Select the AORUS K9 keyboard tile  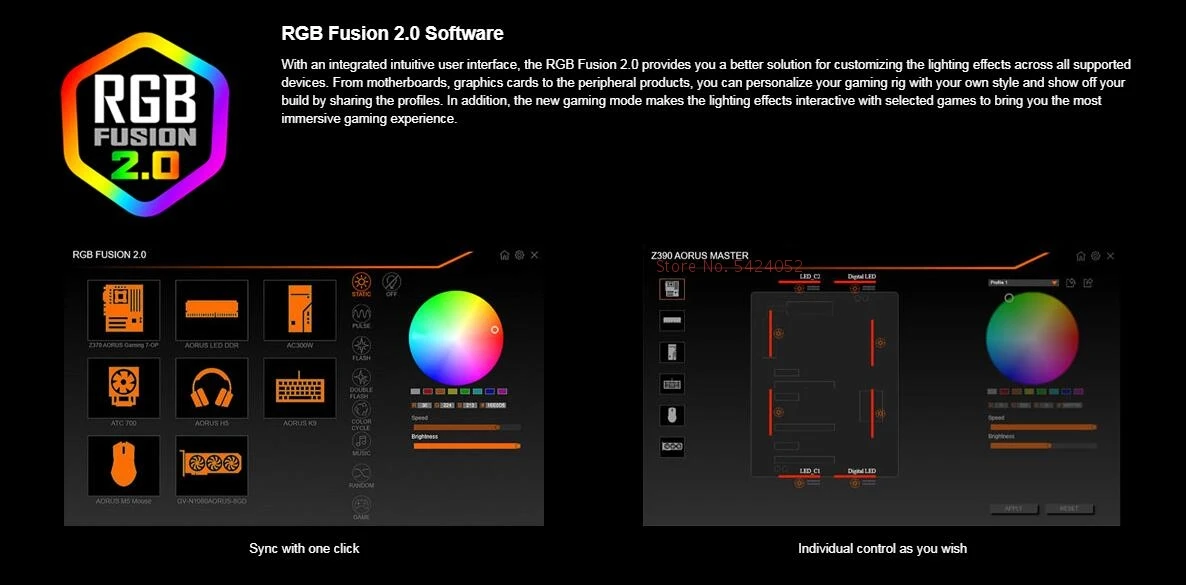pyautogui.click(x=300, y=387)
